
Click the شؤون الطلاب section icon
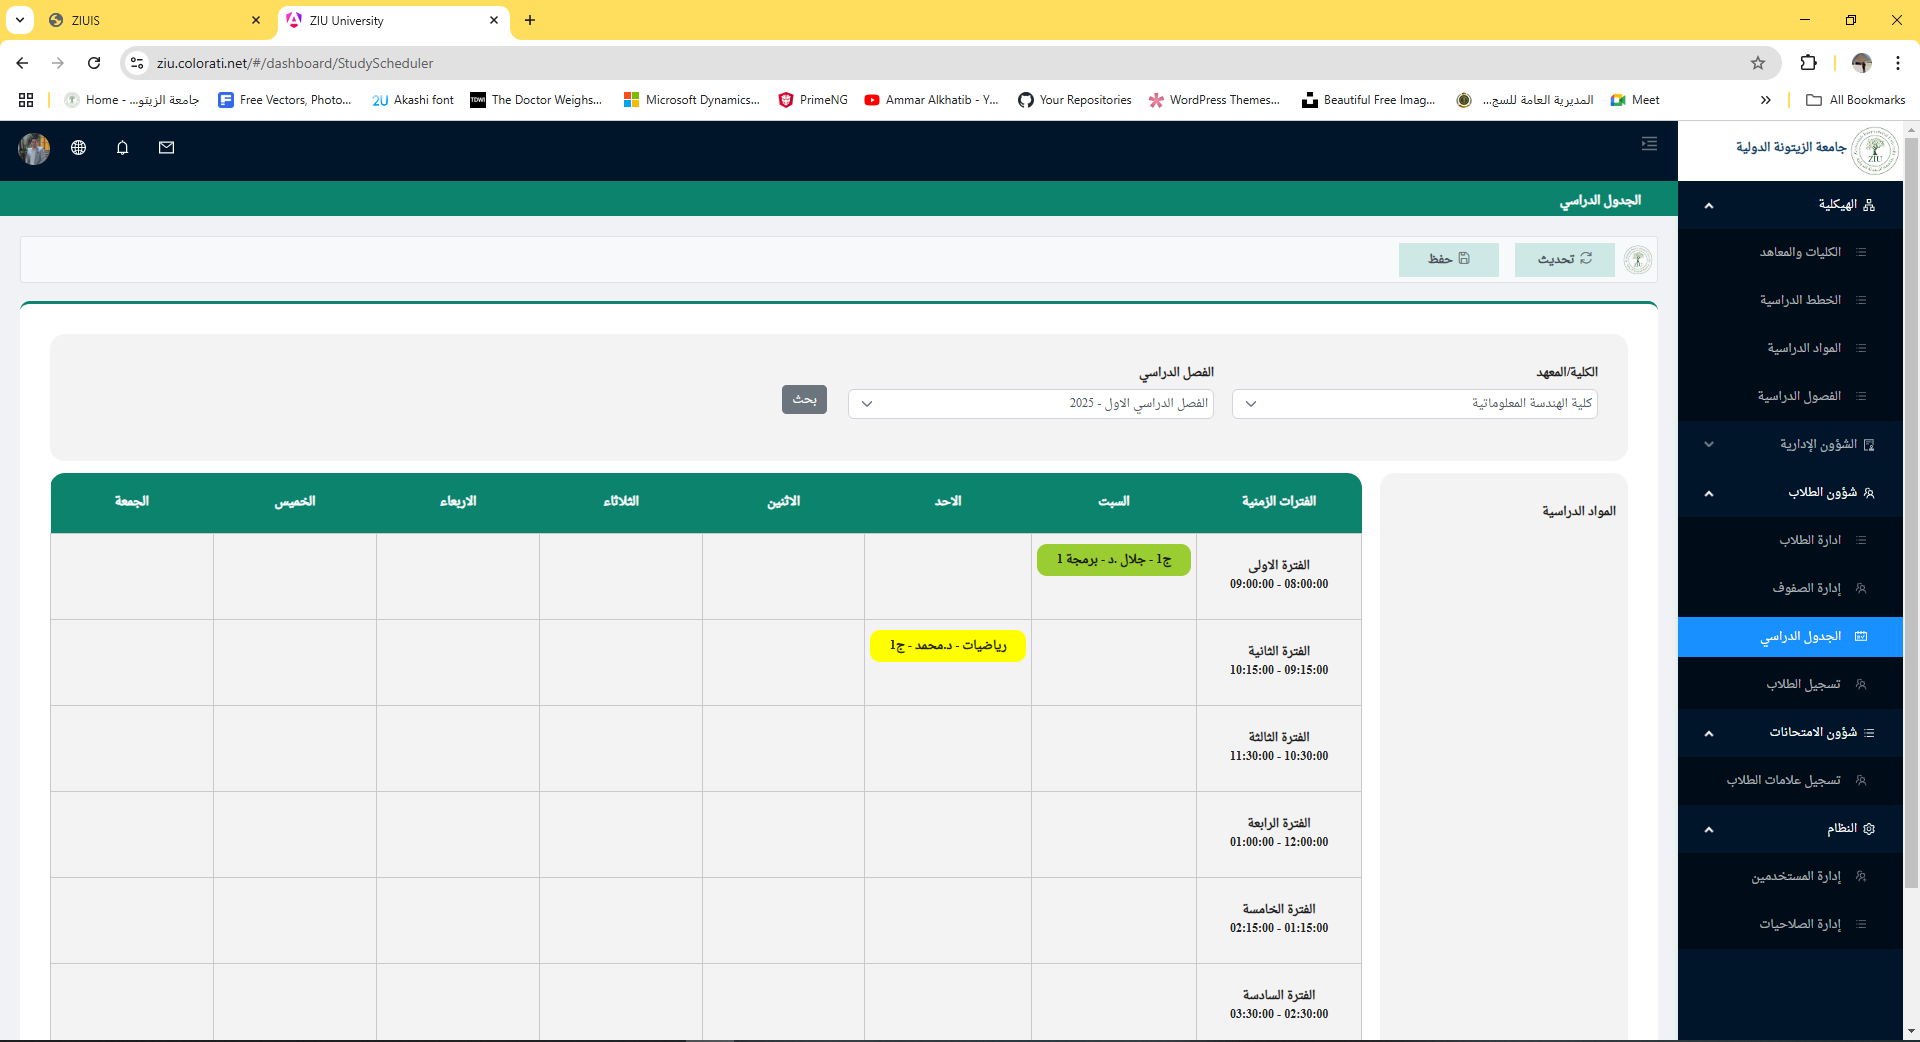pyautogui.click(x=1869, y=493)
